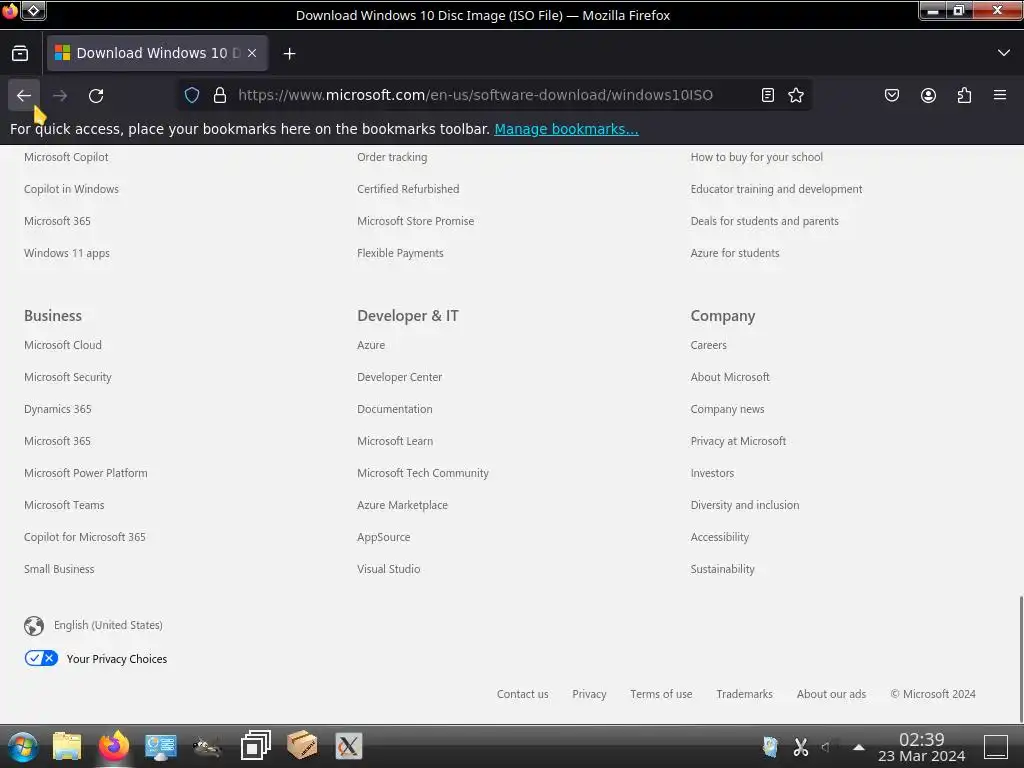Screen dimensions: 1024x768
Task: Bookmark this page with the star icon
Action: coord(795,95)
